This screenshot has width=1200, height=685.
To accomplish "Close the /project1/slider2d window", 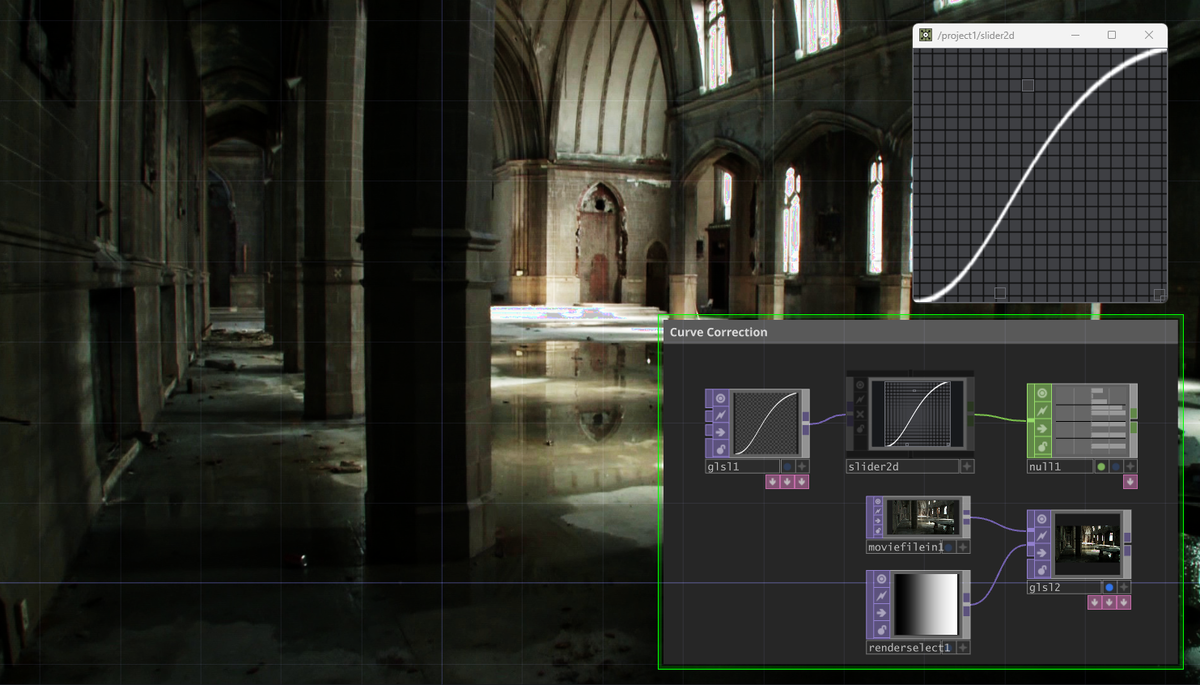I will tap(1150, 35).
